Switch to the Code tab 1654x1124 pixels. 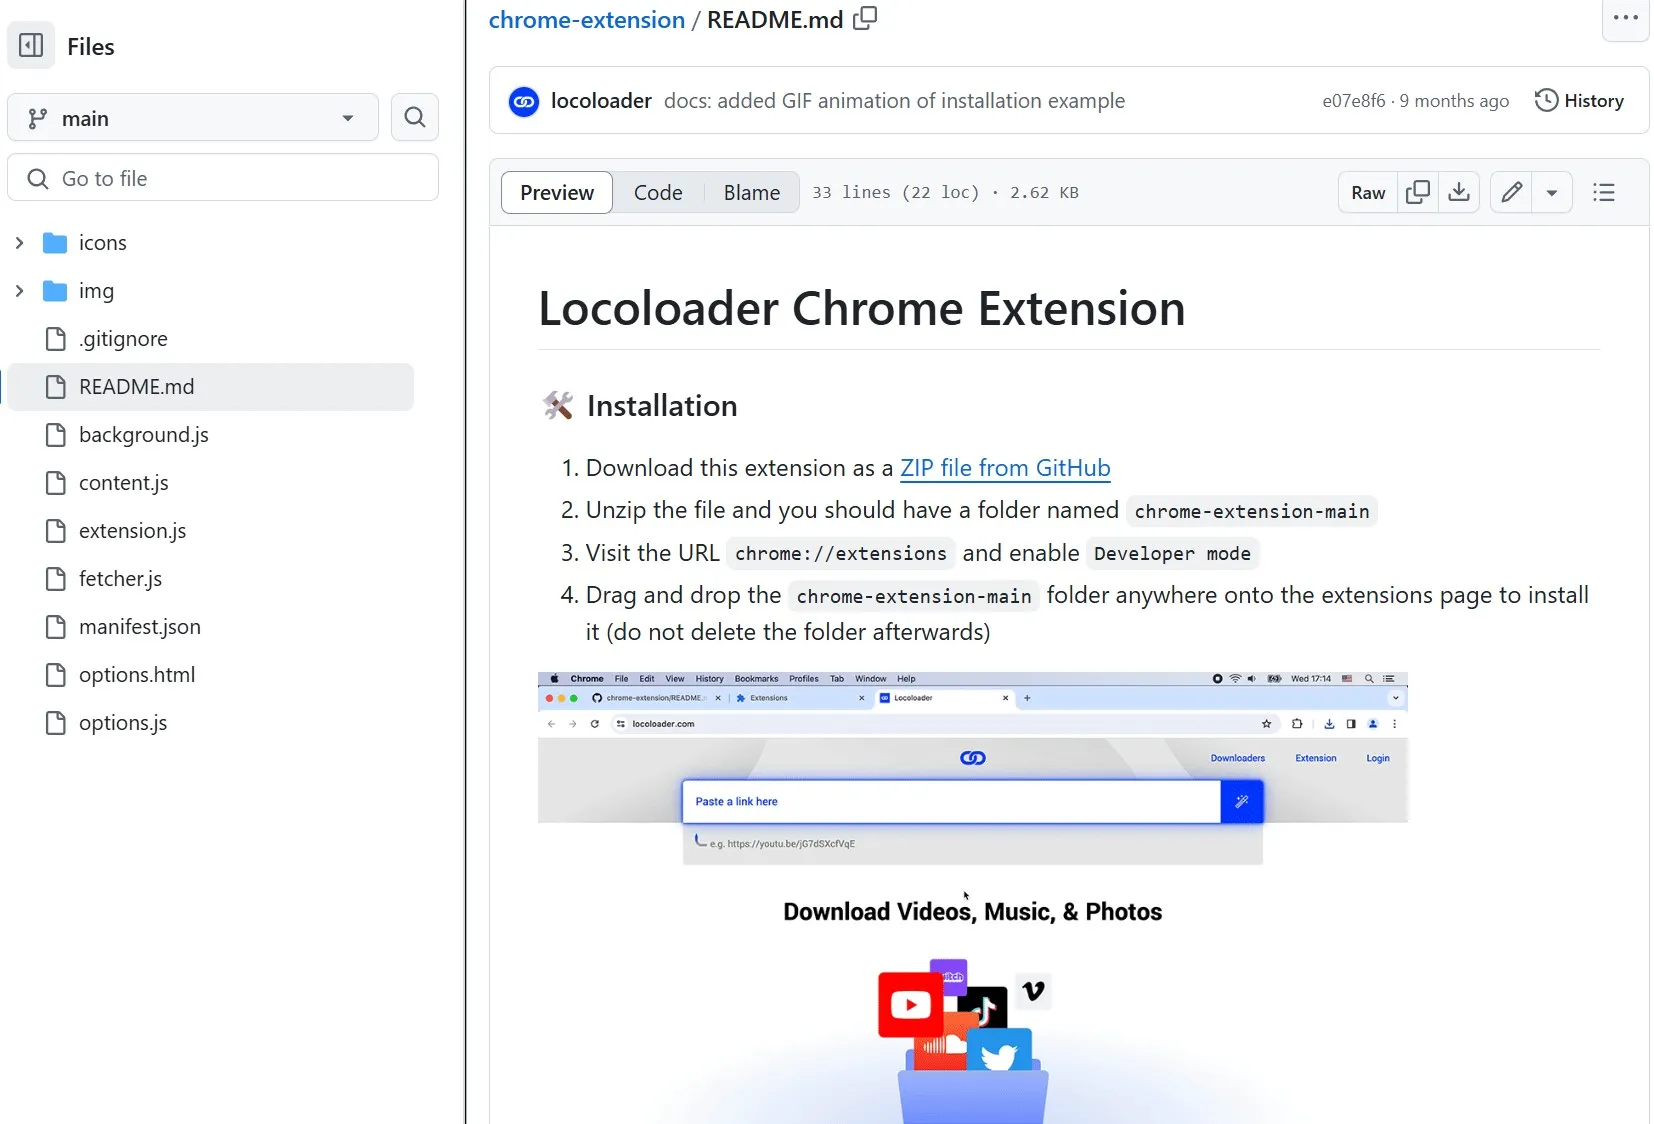tap(658, 192)
